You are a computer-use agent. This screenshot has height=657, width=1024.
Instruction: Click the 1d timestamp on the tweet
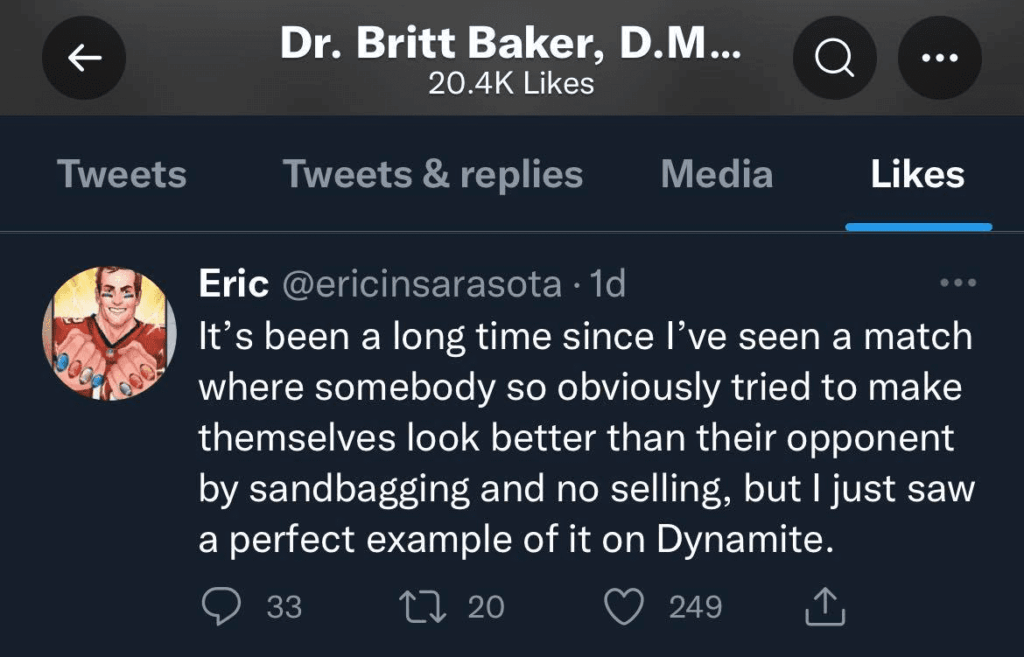point(608,285)
